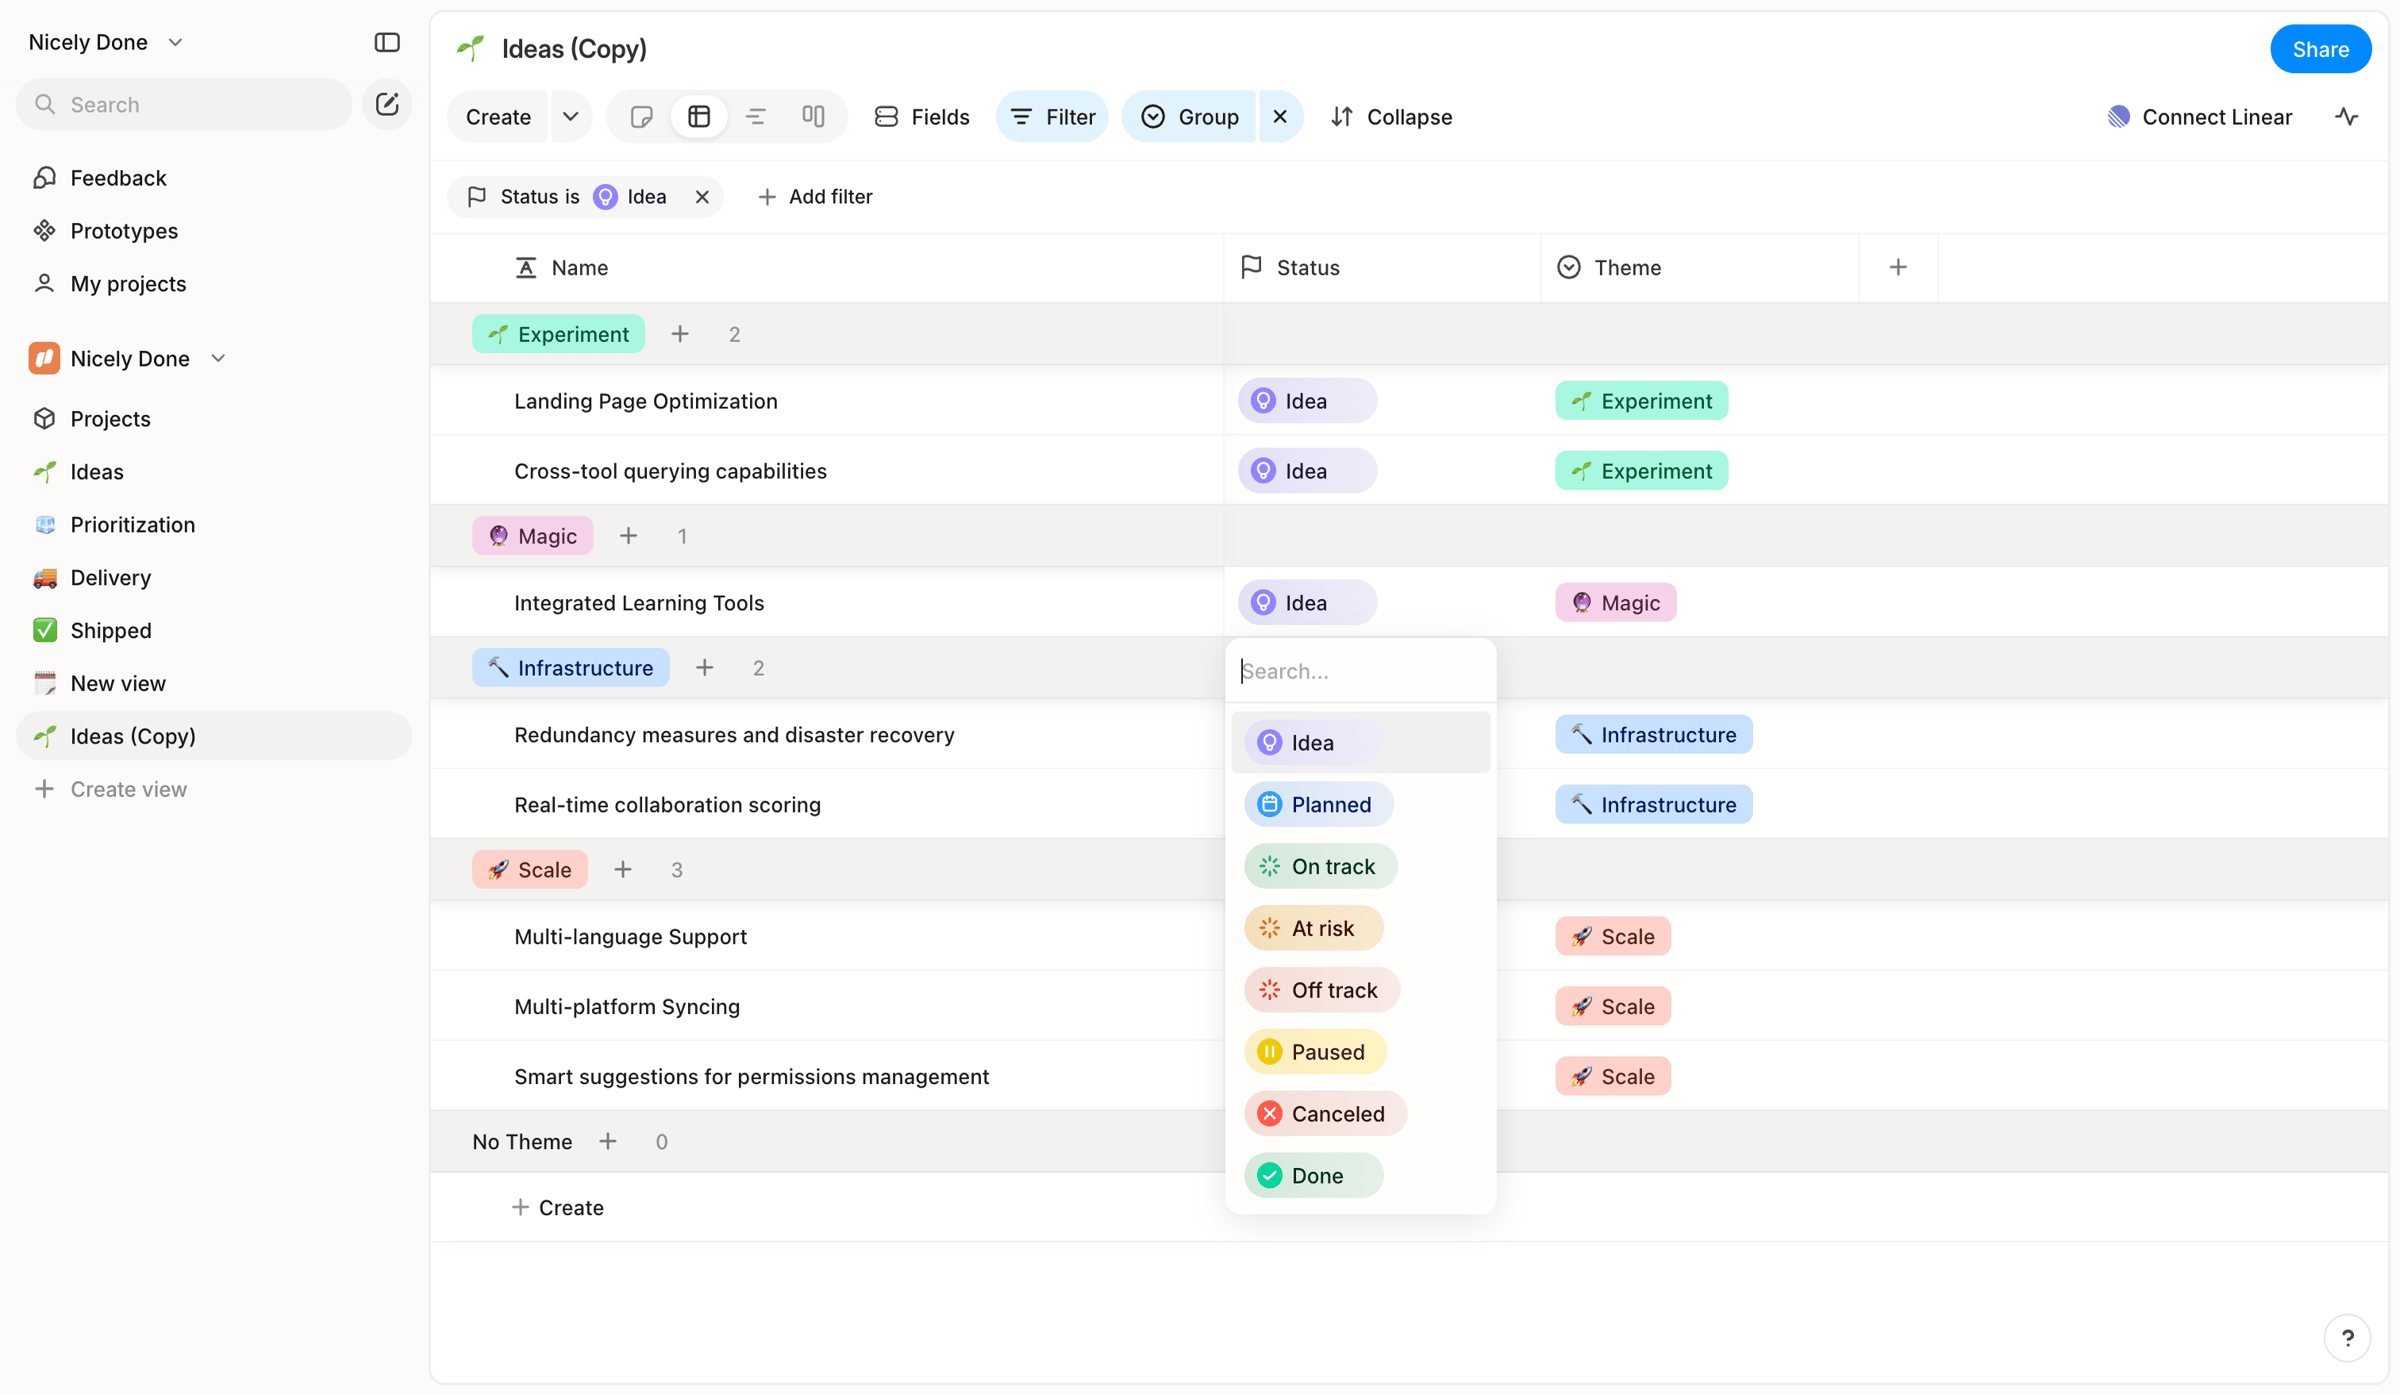Choose Done in the status list
The height and width of the screenshot is (1395, 2400).
coord(1313,1177)
